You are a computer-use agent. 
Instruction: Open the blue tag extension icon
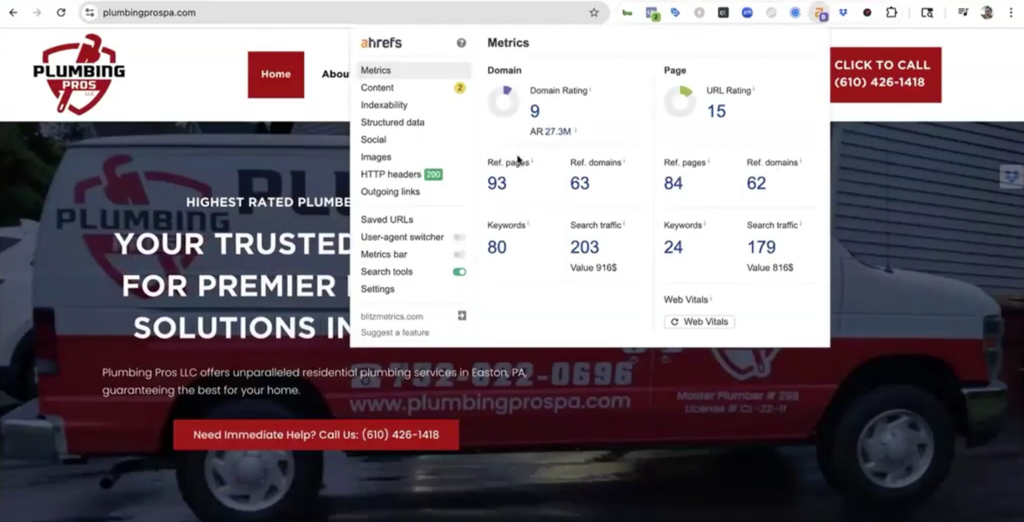tap(675, 12)
